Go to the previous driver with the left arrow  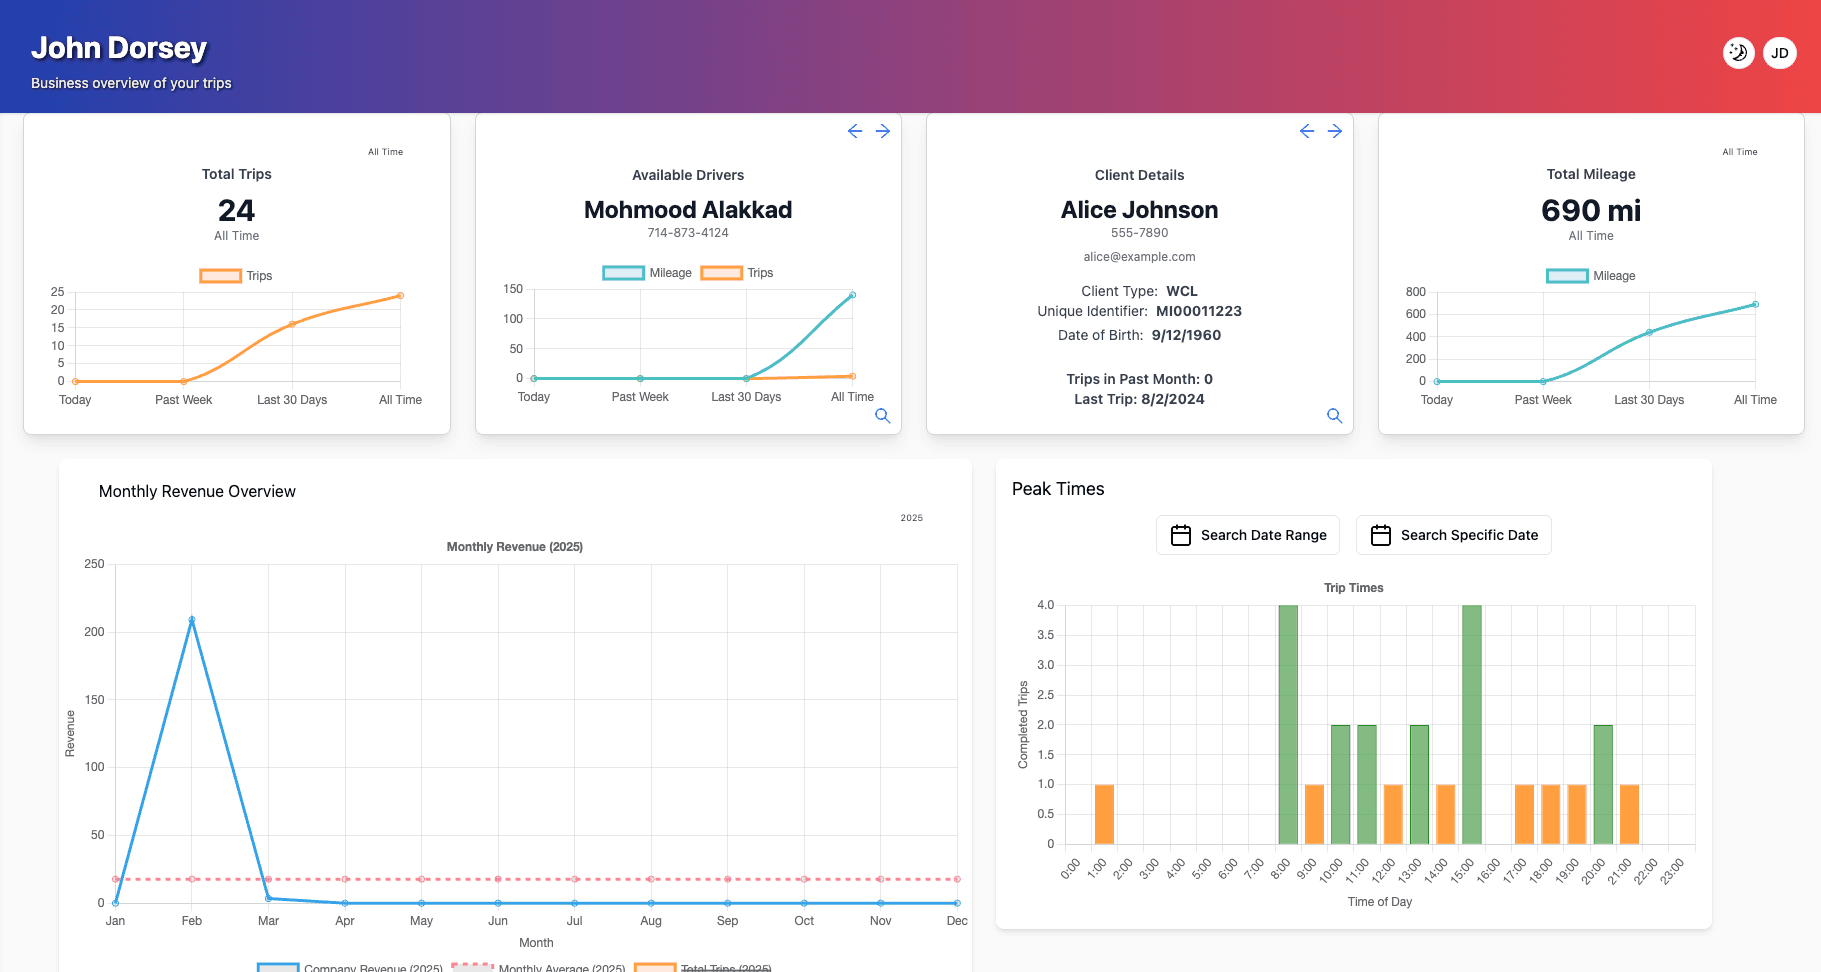855,131
